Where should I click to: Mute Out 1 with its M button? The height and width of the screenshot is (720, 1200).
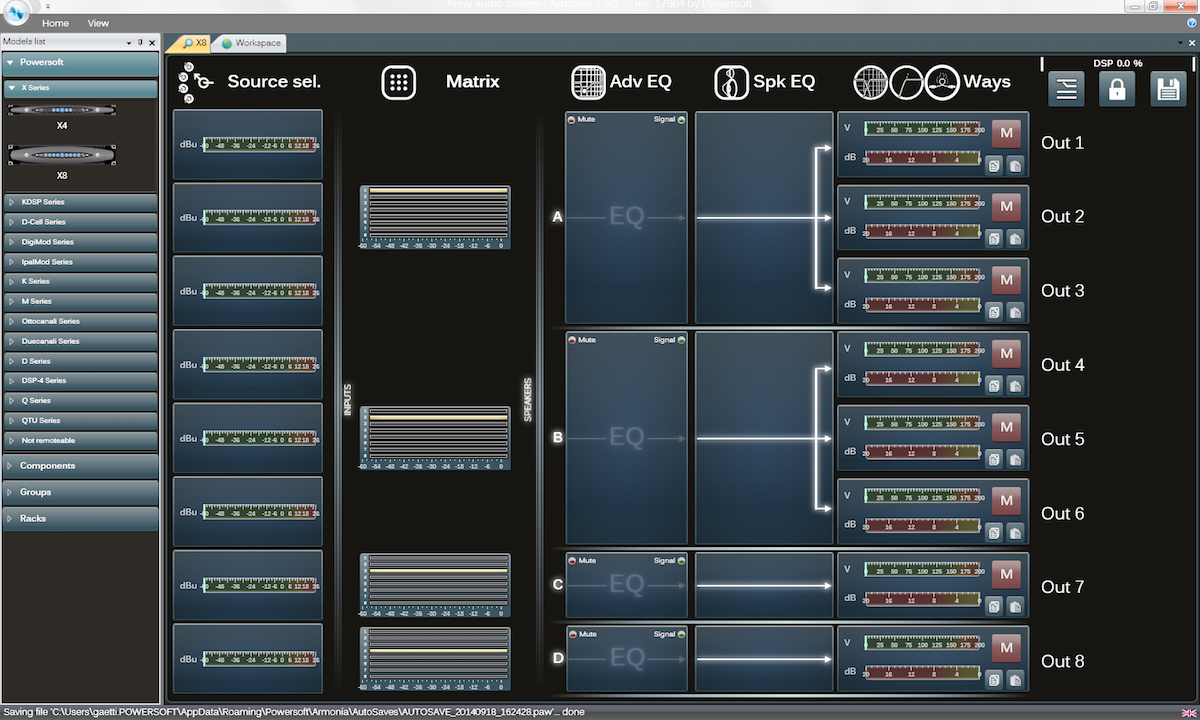[x=1007, y=131]
